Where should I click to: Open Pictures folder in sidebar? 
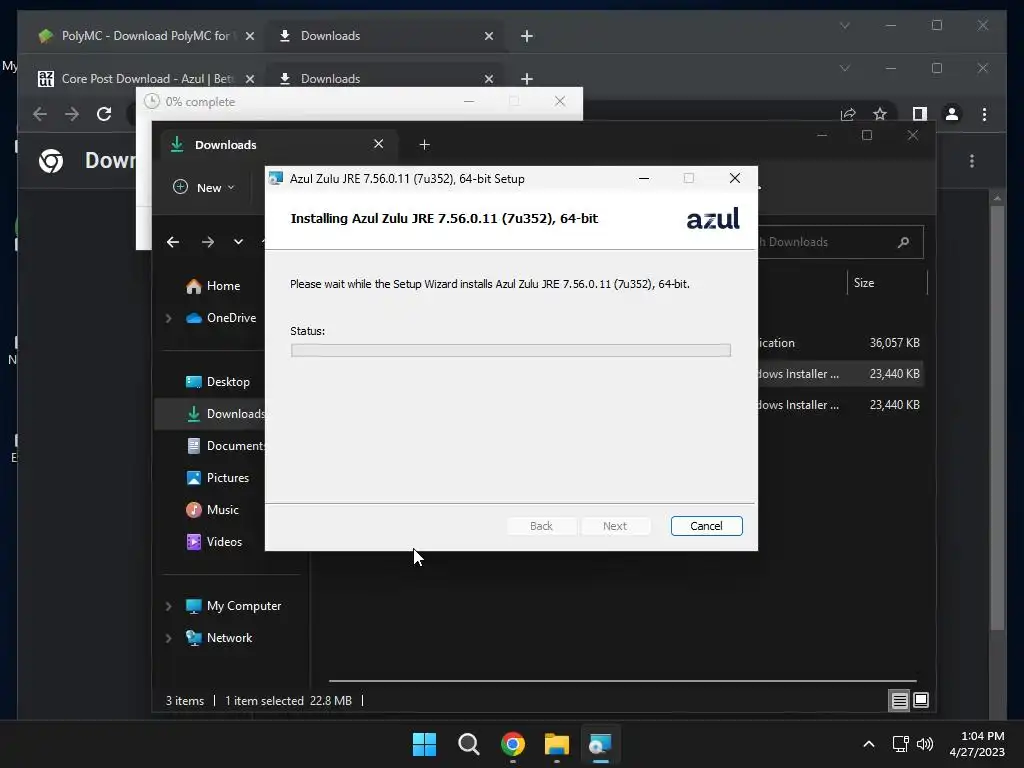coord(217,478)
